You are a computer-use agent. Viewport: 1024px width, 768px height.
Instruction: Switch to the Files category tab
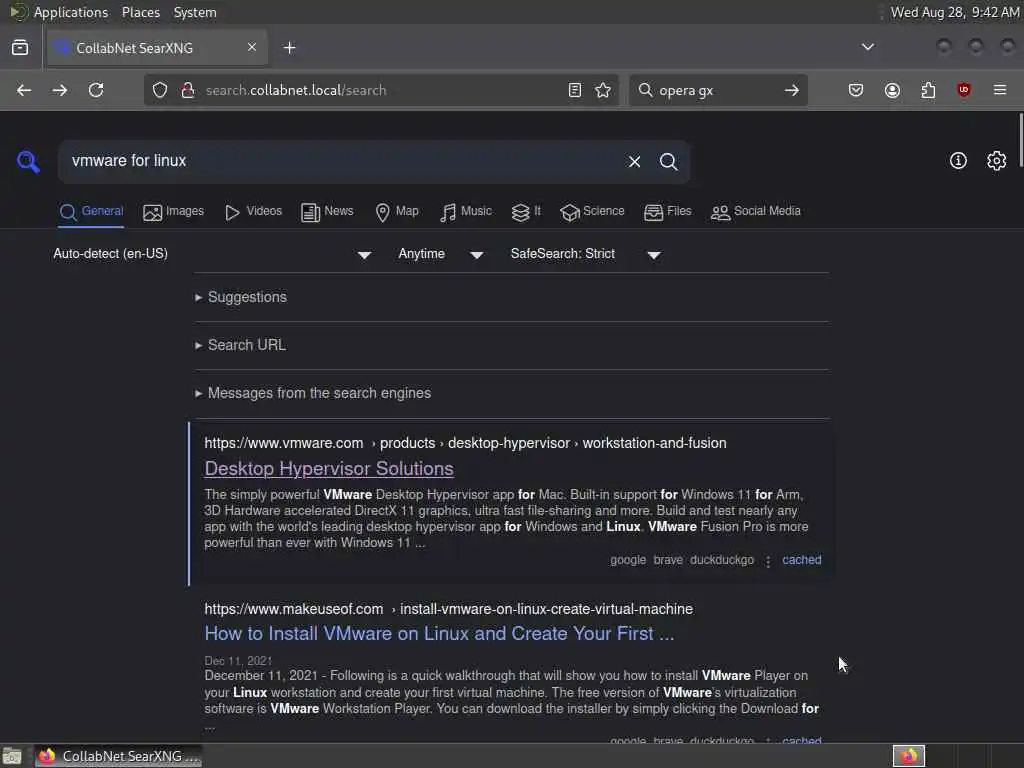pyautogui.click(x=667, y=212)
